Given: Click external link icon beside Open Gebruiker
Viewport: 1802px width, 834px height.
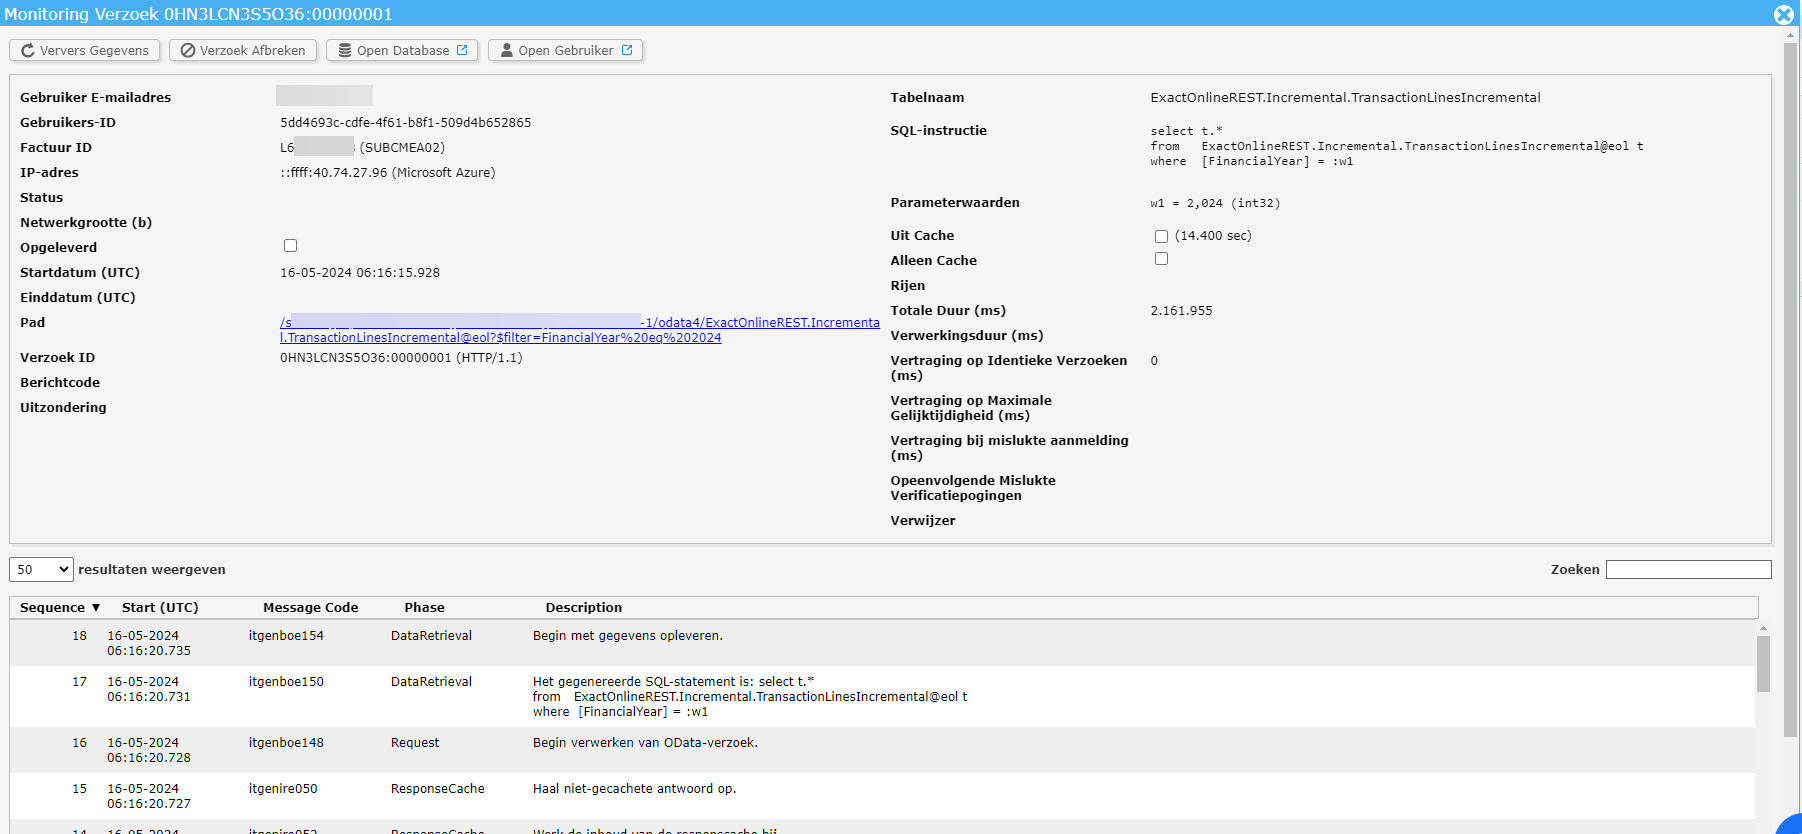Looking at the screenshot, I should pos(627,51).
